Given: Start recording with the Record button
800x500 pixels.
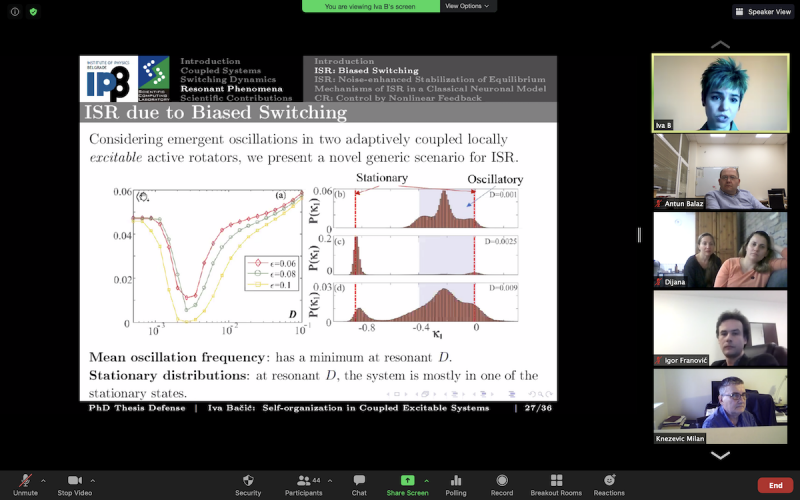Looking at the screenshot, I should (502, 485).
